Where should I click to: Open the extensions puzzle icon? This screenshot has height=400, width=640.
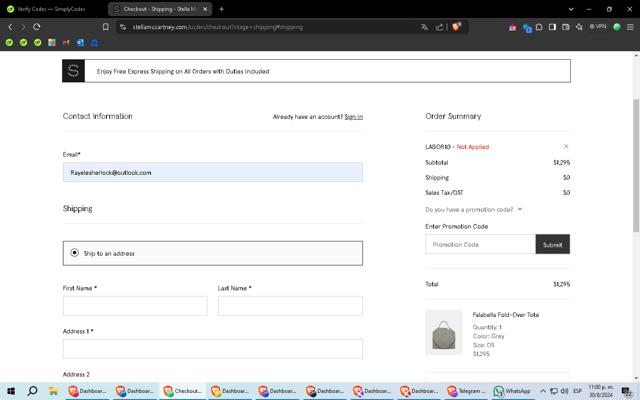click(539, 27)
